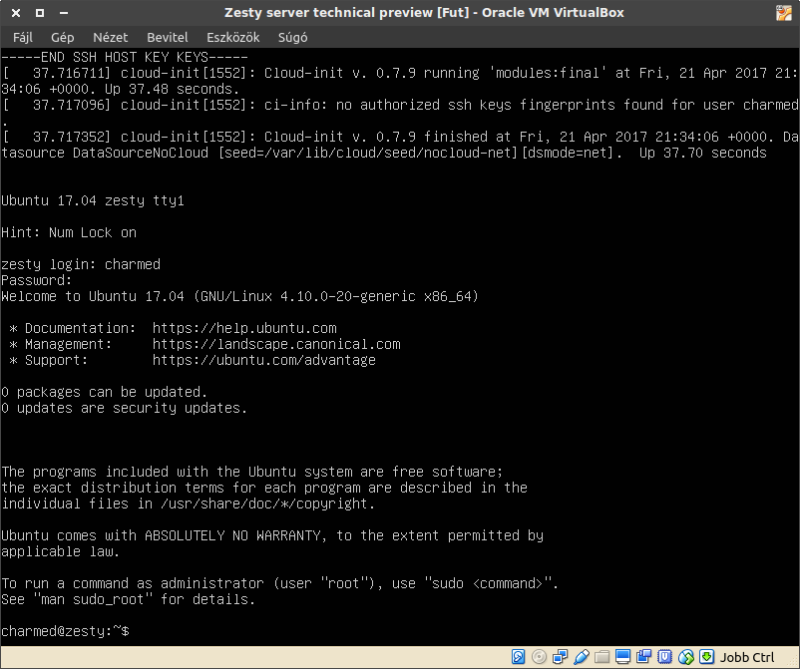
Task: Click the video capture status icon
Action: click(644, 657)
